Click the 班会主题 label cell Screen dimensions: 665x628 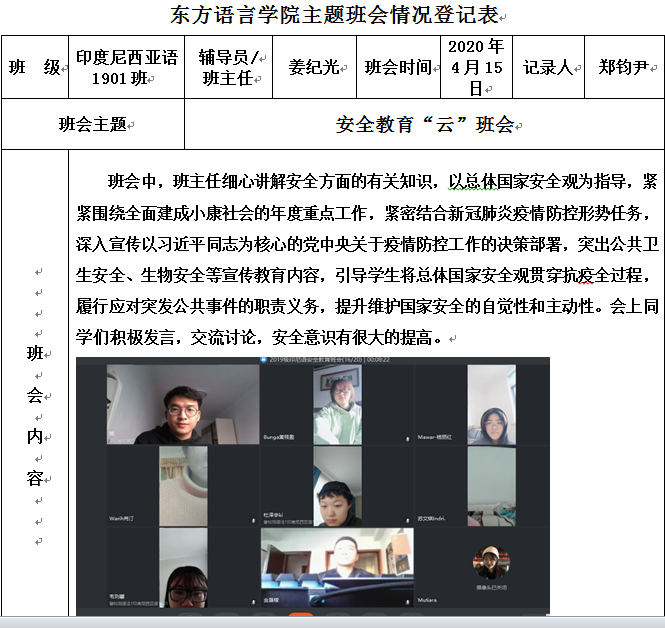point(93,124)
